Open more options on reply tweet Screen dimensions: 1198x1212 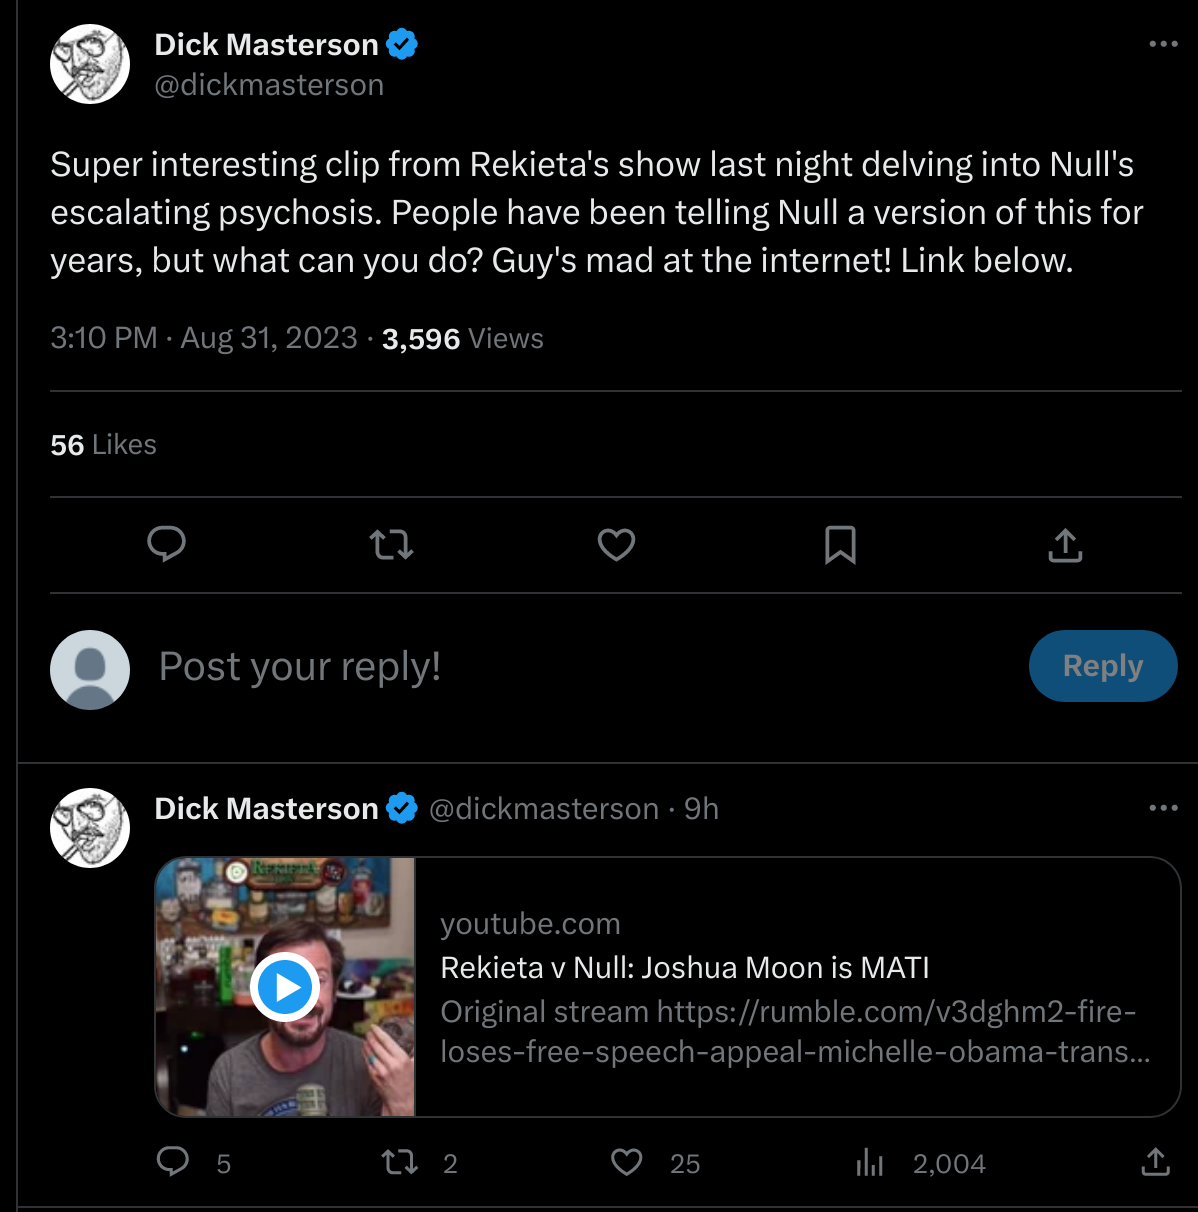(x=1163, y=808)
